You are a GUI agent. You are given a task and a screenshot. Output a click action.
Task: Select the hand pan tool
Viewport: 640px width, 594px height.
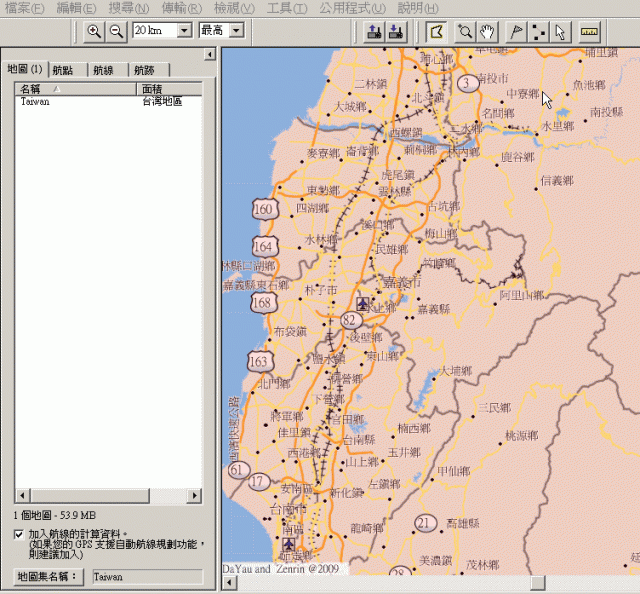pyautogui.click(x=487, y=32)
